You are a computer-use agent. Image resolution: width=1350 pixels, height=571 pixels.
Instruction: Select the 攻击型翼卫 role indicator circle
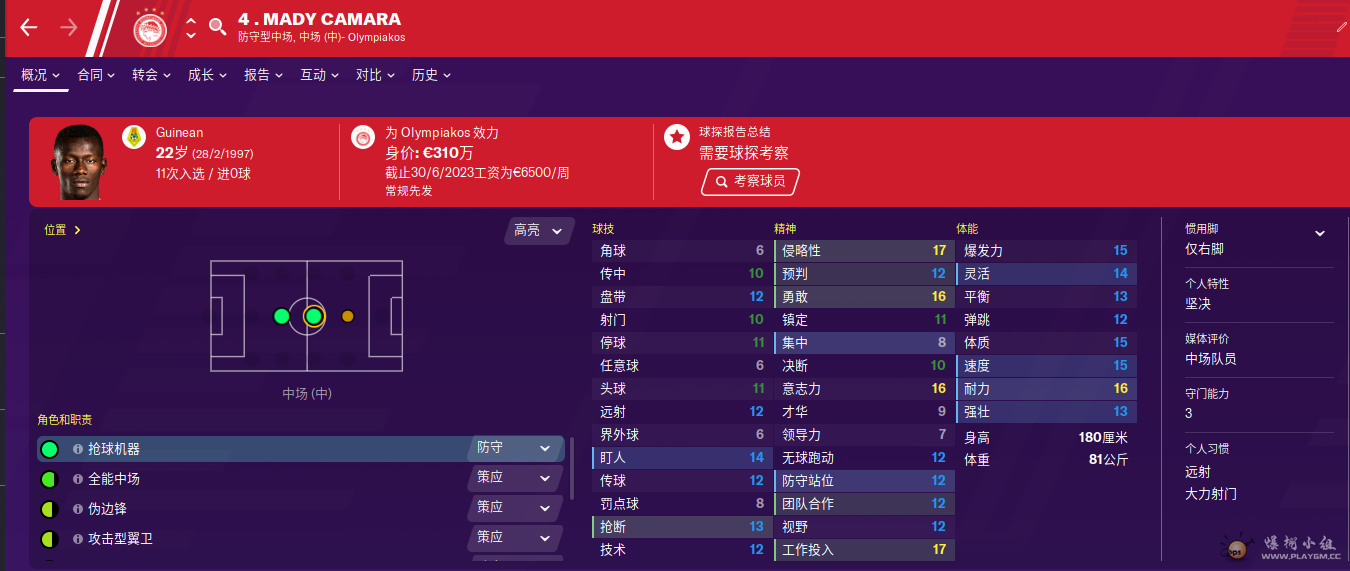(49, 539)
